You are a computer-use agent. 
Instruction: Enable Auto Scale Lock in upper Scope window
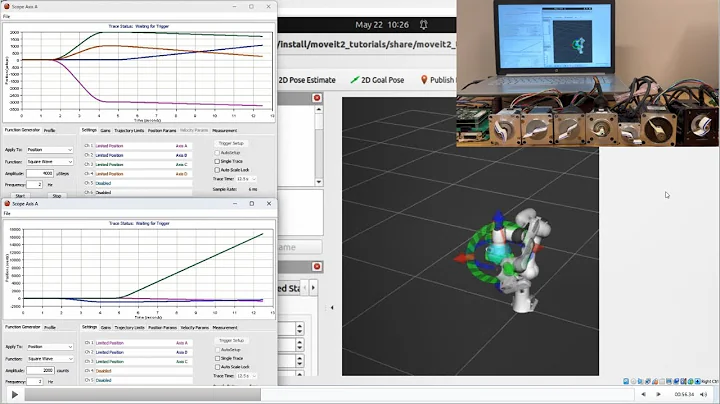coord(217,170)
